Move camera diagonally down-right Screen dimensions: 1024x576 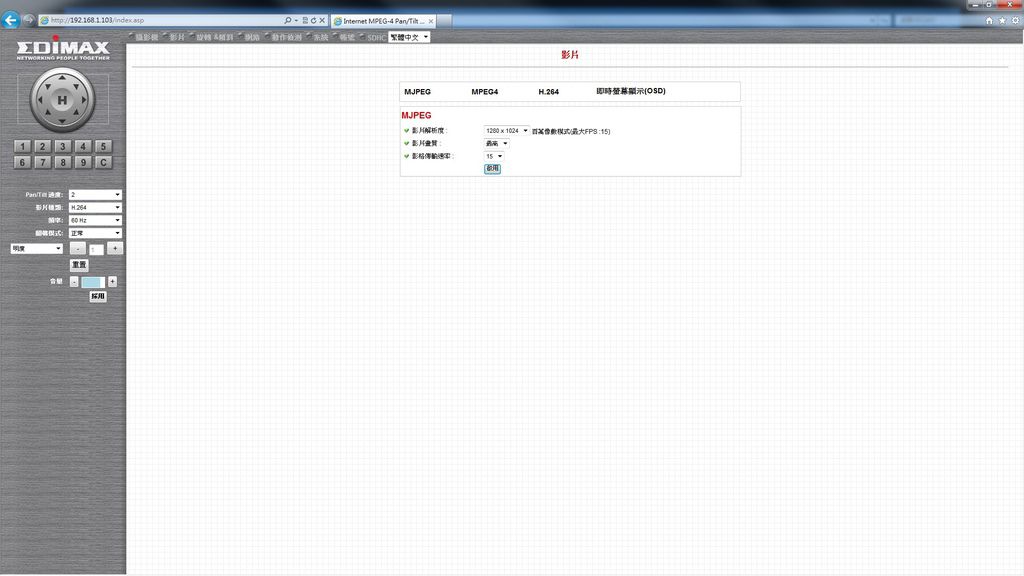click(x=77, y=114)
